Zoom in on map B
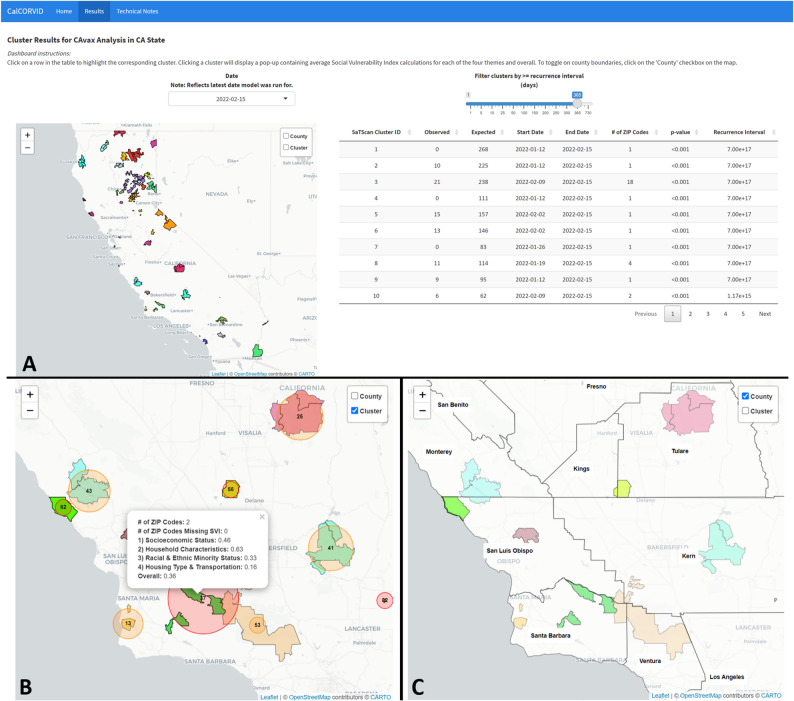Image resolution: width=794 pixels, height=701 pixels. click(x=30, y=395)
